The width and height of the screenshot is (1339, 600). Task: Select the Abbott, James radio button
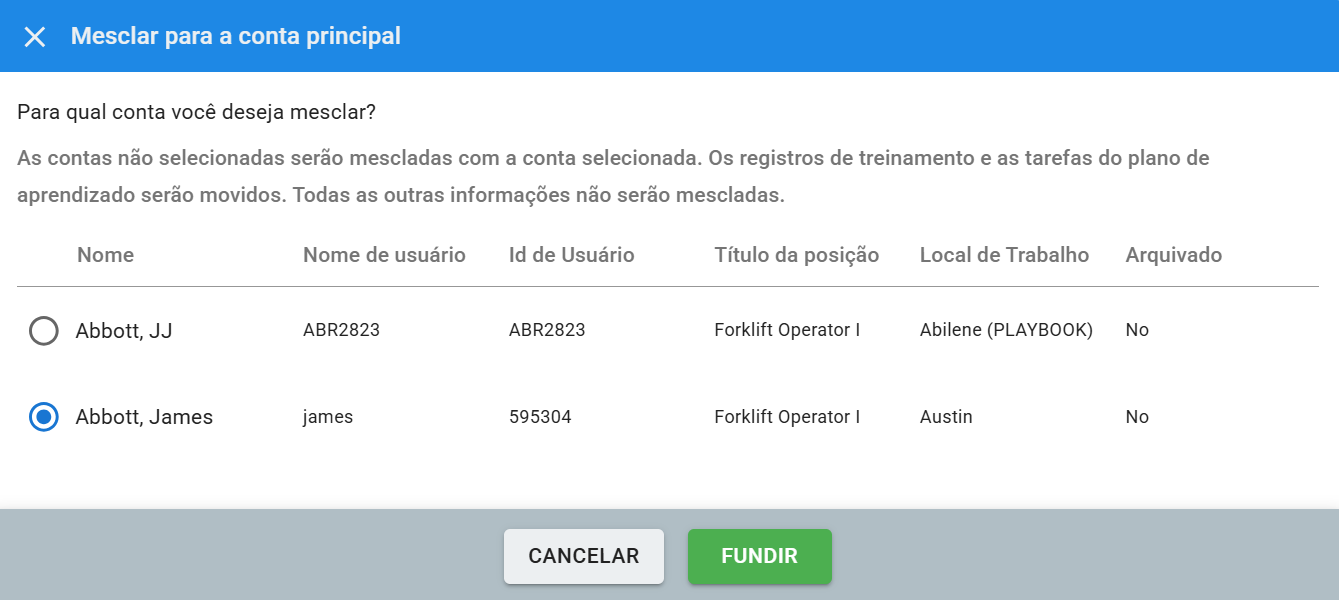(x=44, y=417)
